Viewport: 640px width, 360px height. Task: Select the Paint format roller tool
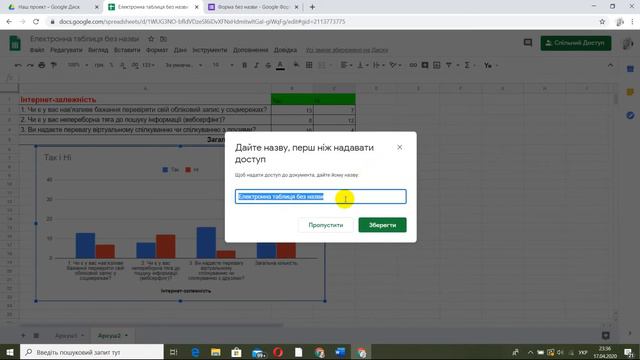click(x=53, y=65)
